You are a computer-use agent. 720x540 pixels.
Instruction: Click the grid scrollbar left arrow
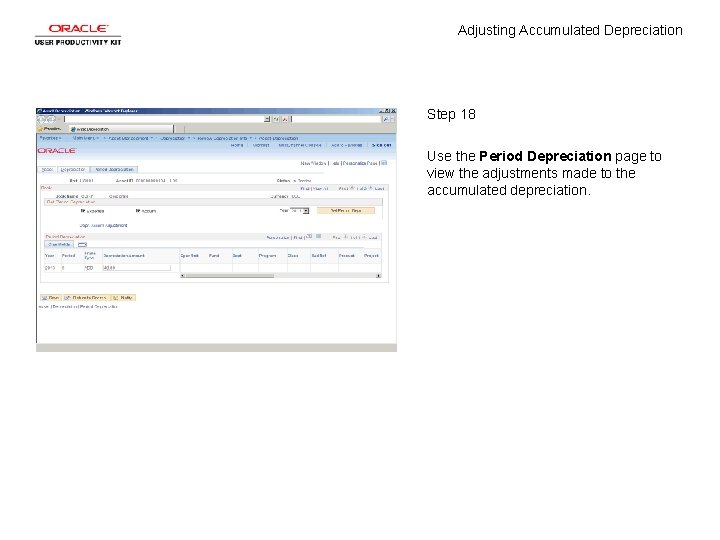[x=183, y=276]
